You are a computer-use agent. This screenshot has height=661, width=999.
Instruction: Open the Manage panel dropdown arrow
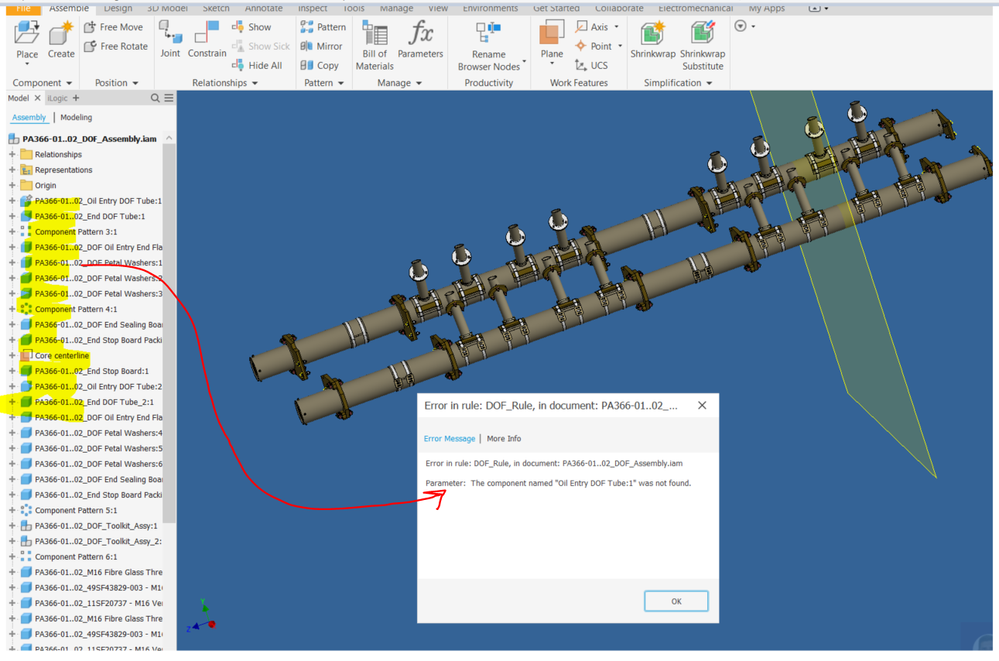point(419,83)
